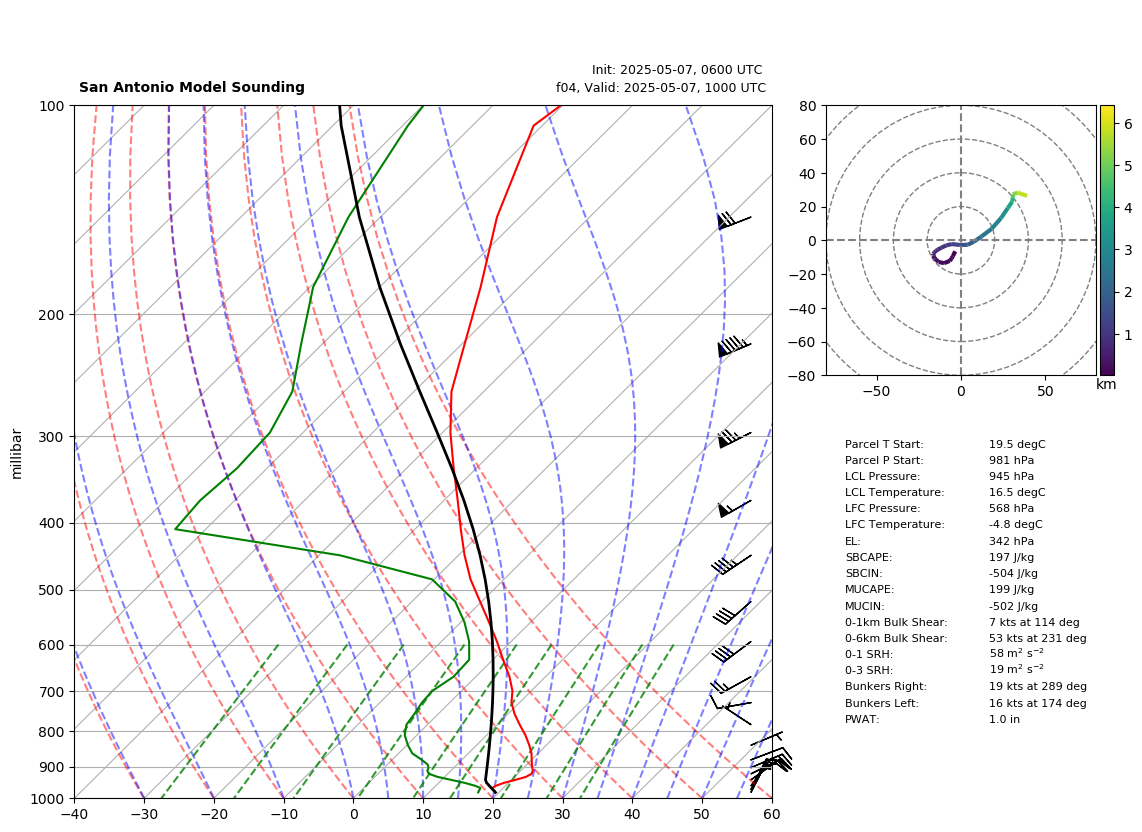This screenshot has height=832, width=1142.
Task: Click the 7 kts at 114 deg value
Action: point(1034,622)
